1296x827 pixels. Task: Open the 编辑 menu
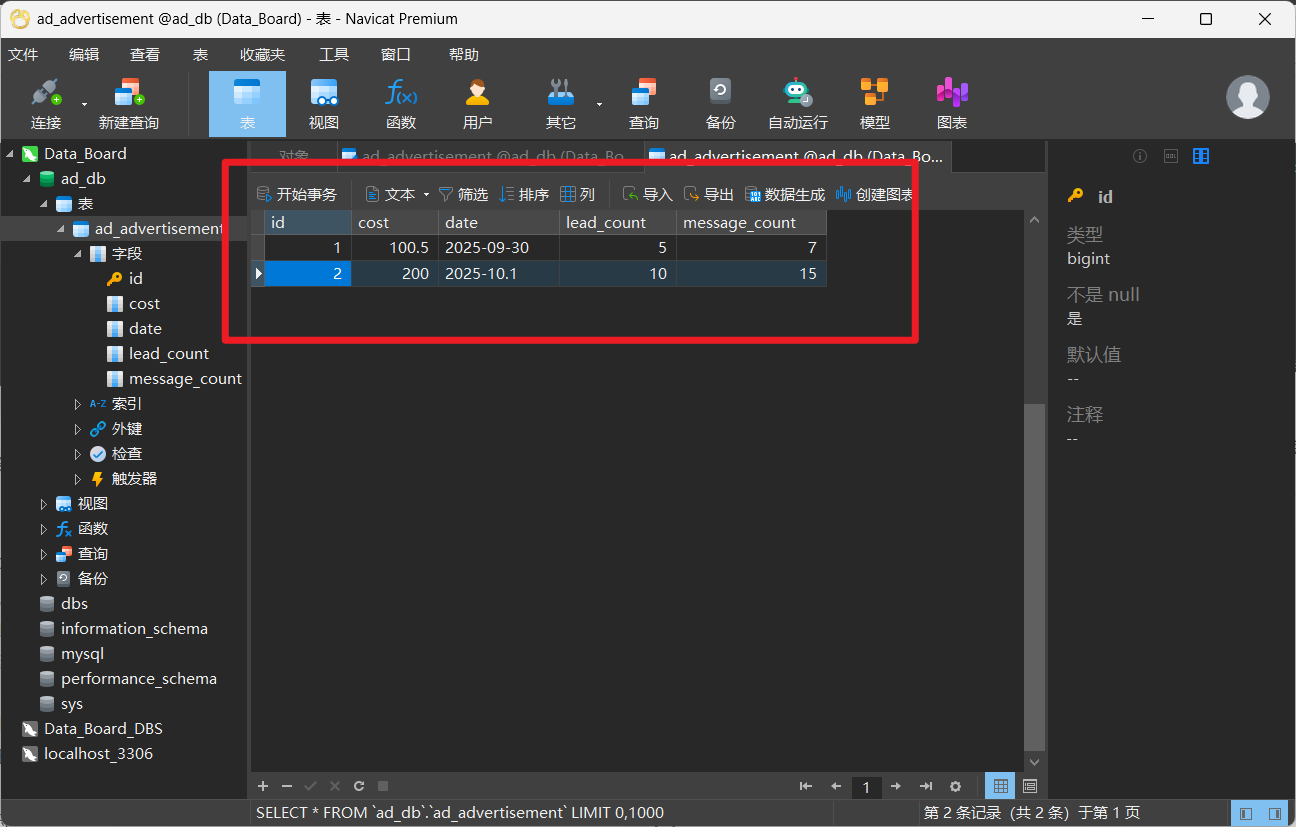coord(84,54)
